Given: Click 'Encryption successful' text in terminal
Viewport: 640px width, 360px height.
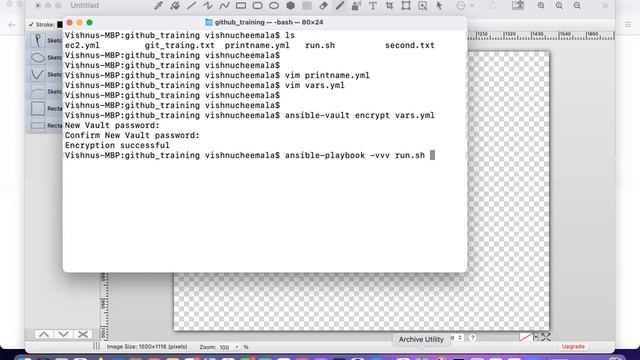Looking at the screenshot, I should point(117,145).
